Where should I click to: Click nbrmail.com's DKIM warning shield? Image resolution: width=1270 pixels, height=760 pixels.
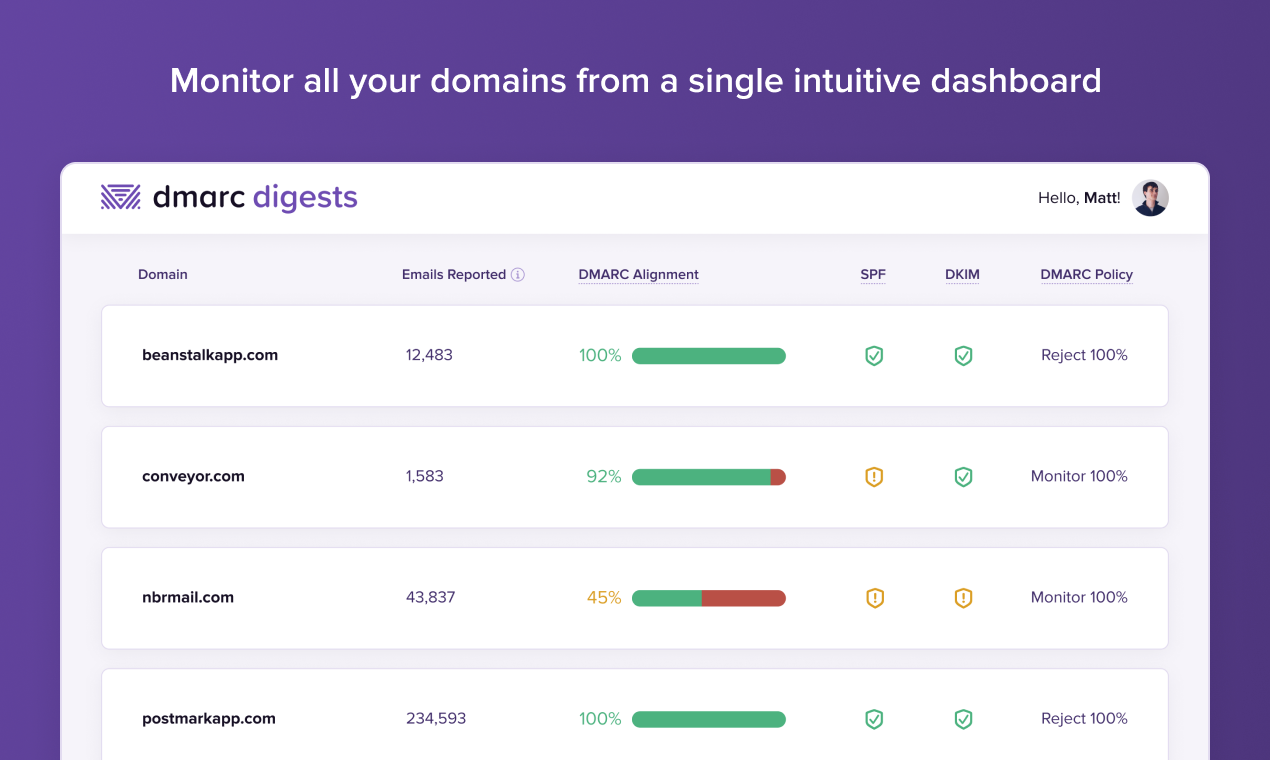963,598
